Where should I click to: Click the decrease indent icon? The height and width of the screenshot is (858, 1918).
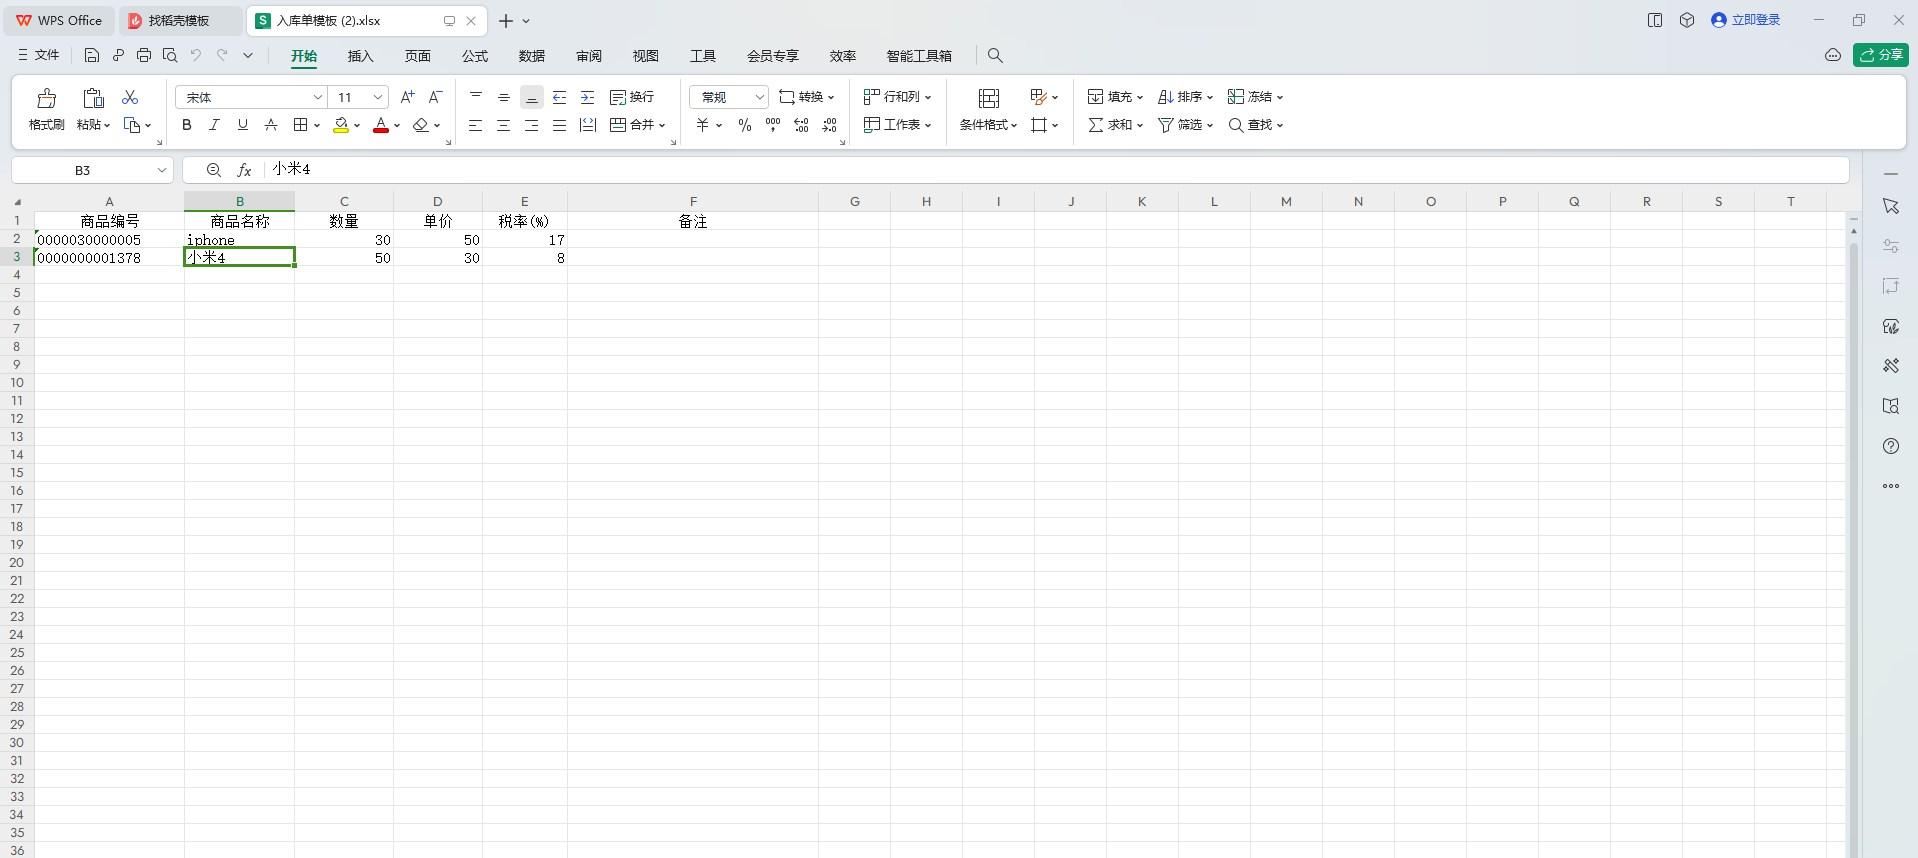(560, 97)
